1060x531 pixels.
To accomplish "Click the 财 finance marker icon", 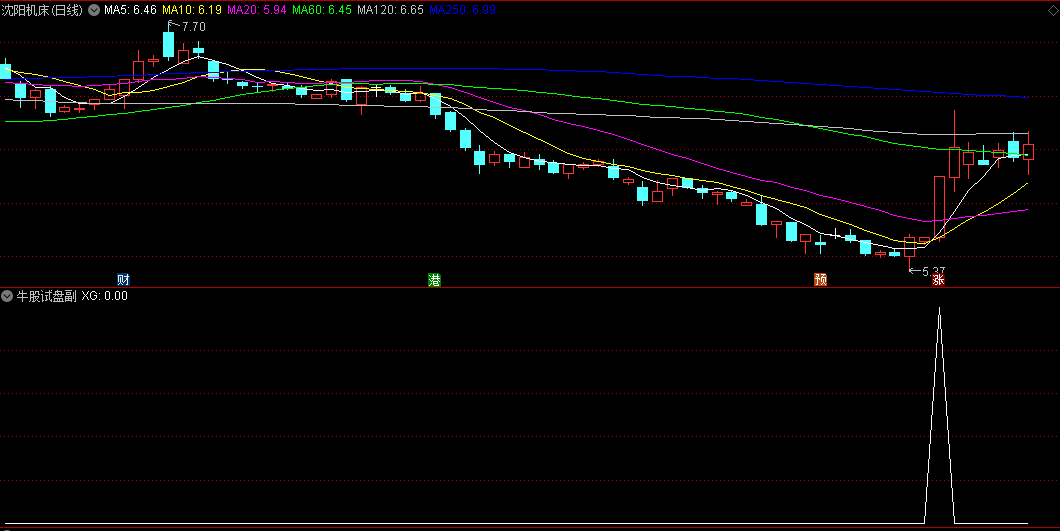I will coord(123,279).
